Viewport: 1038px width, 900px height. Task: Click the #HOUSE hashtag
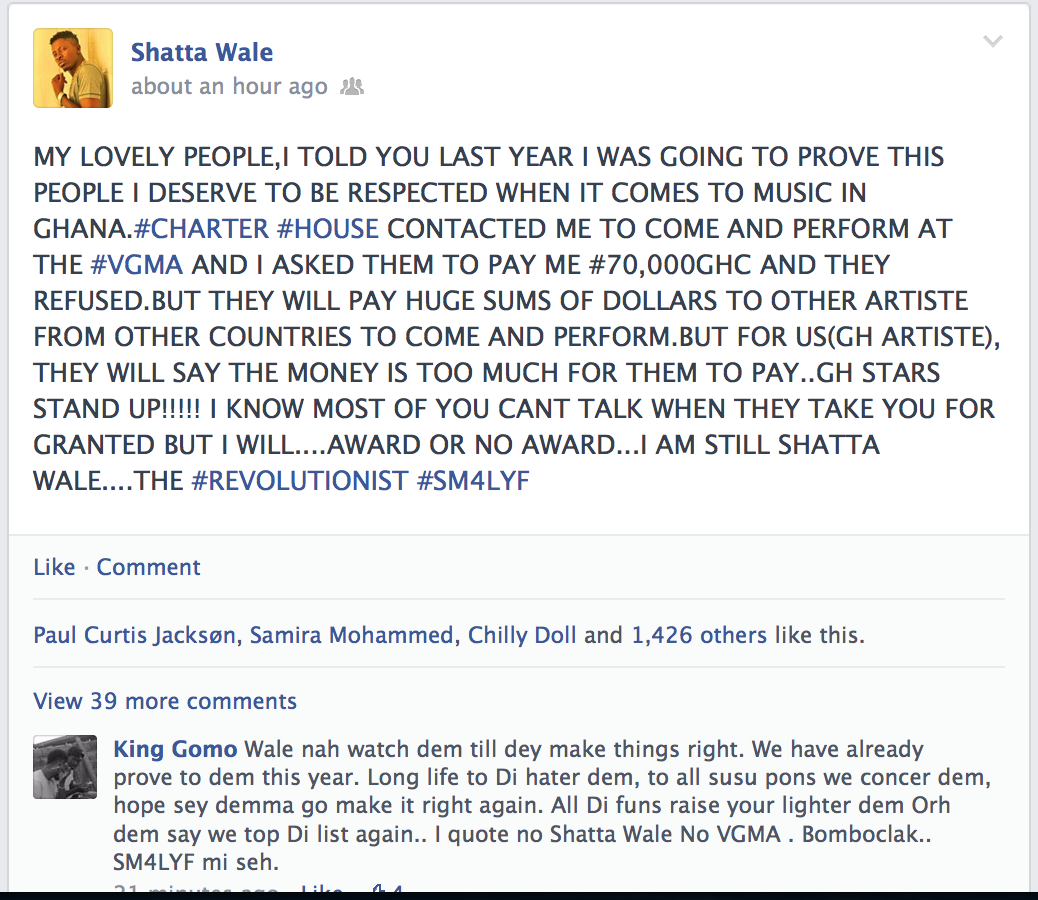pos(328,229)
